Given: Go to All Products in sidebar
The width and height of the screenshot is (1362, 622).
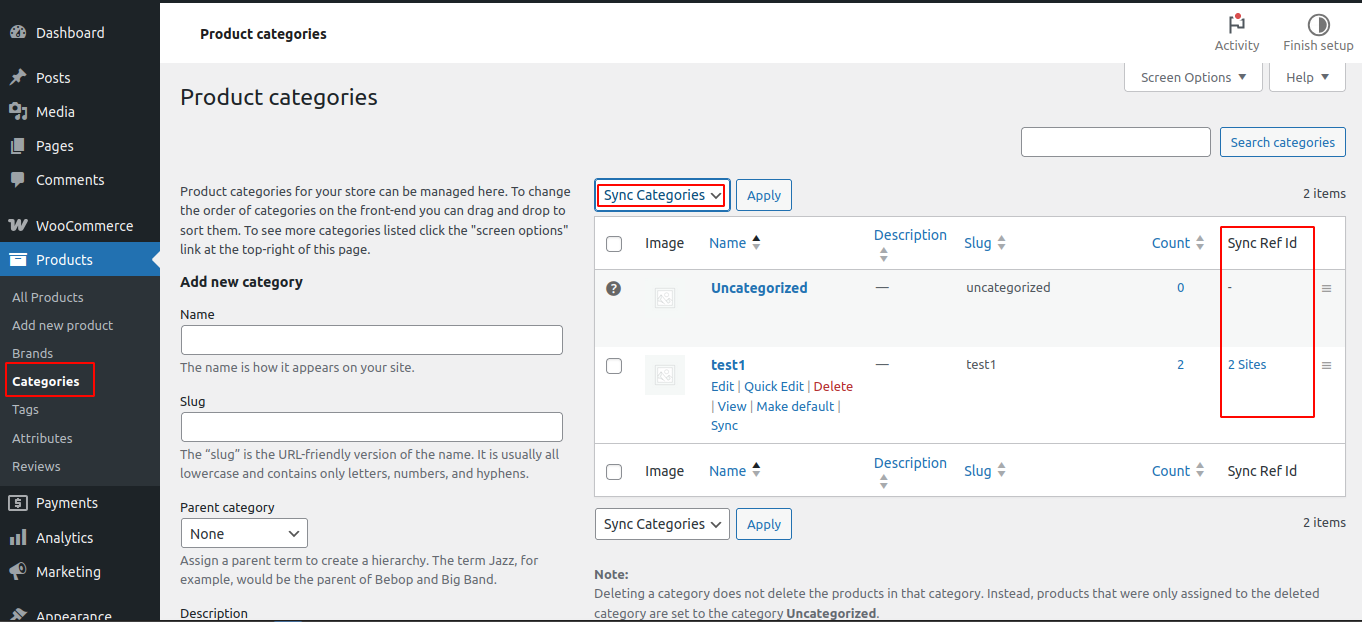Looking at the screenshot, I should tap(48, 297).
